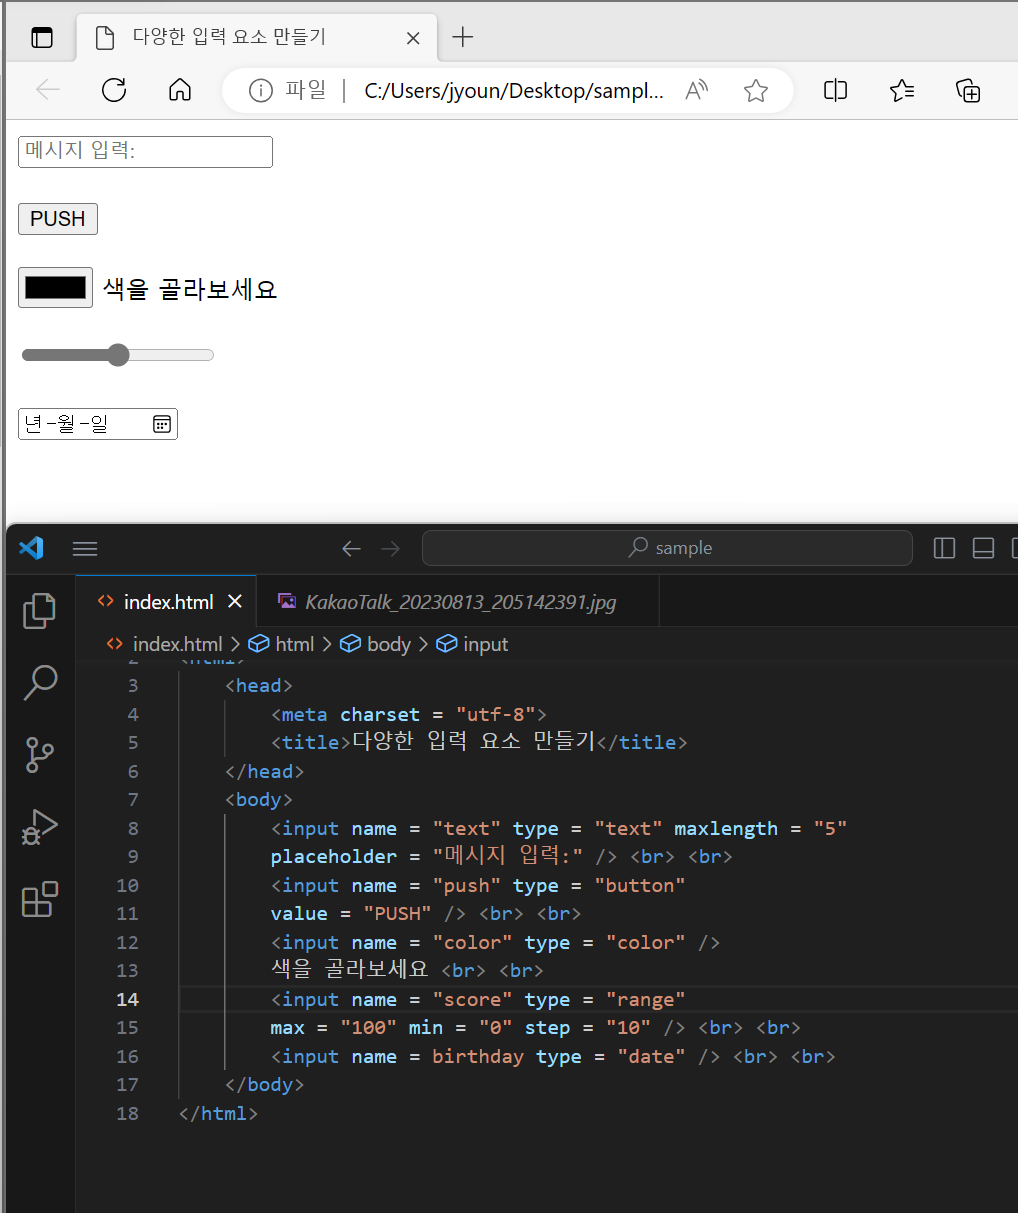Navigate back in VS Code
This screenshot has height=1213, width=1018.
click(351, 548)
